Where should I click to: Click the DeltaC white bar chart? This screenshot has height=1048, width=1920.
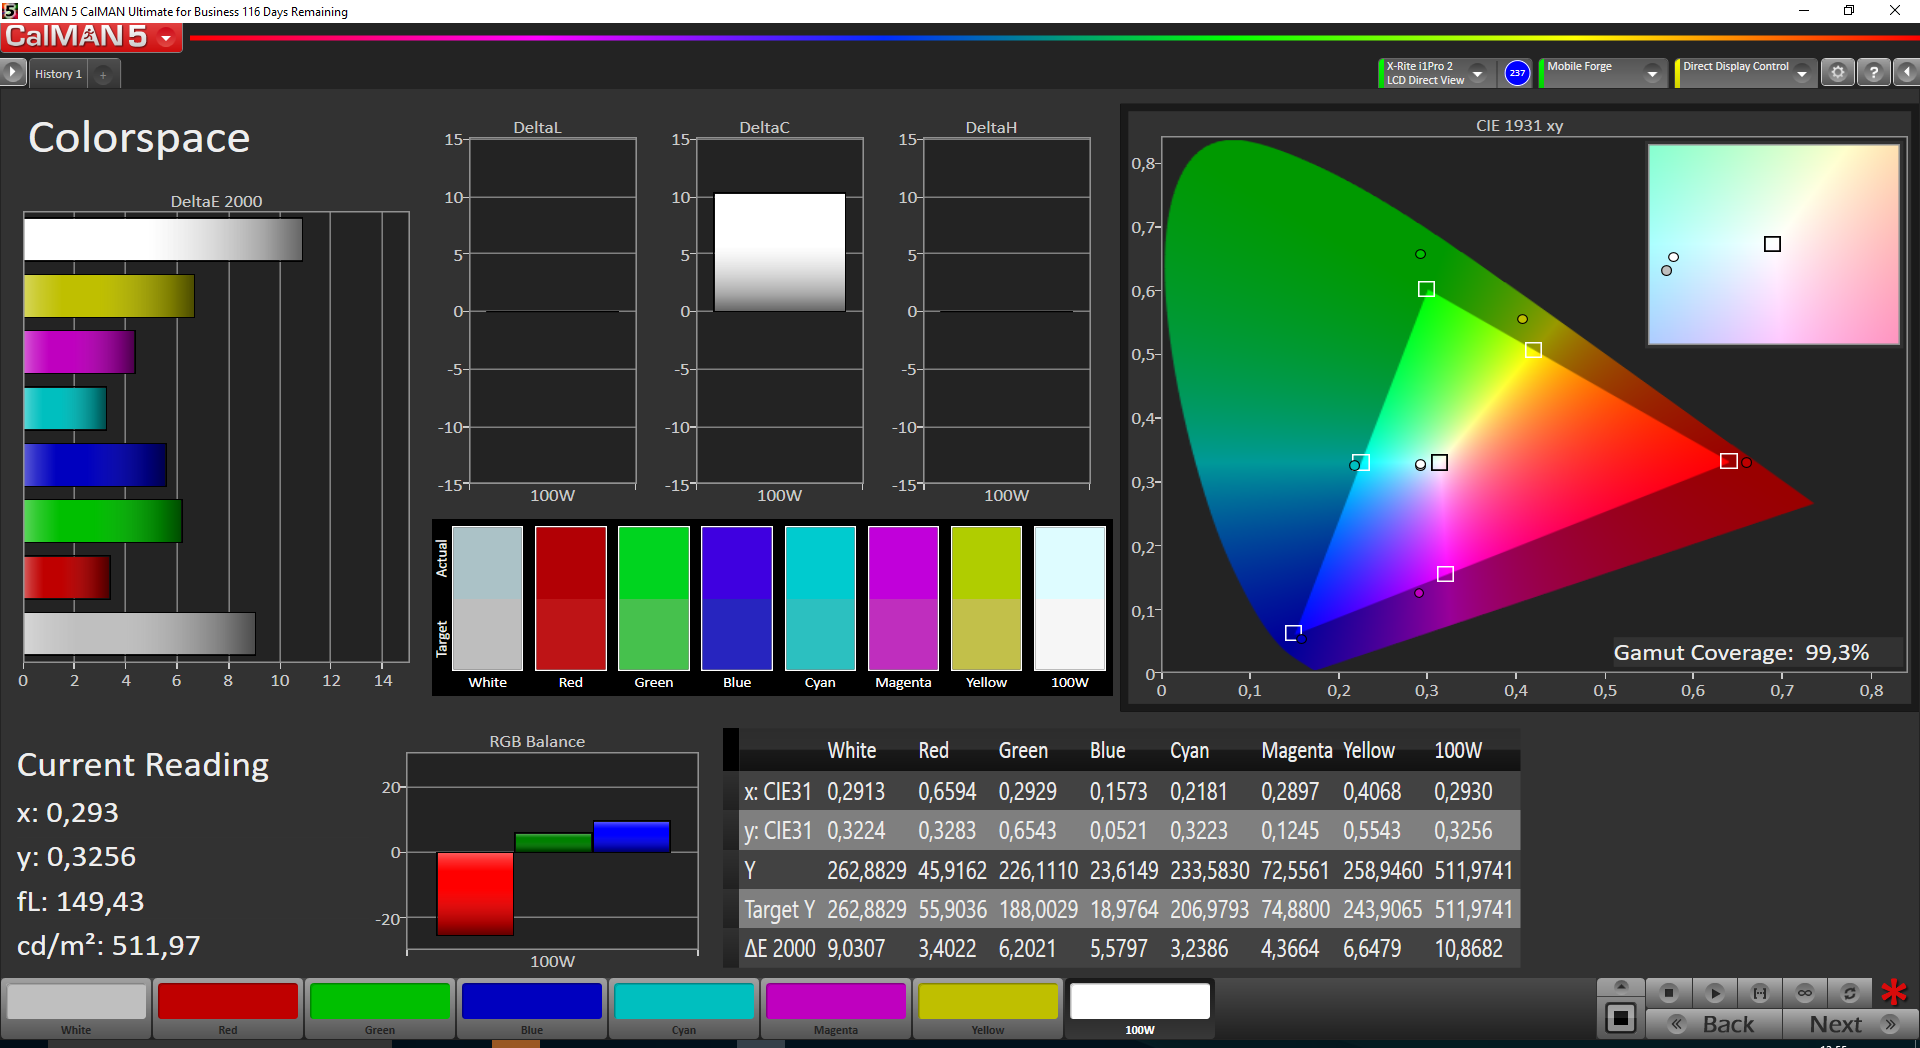779,252
